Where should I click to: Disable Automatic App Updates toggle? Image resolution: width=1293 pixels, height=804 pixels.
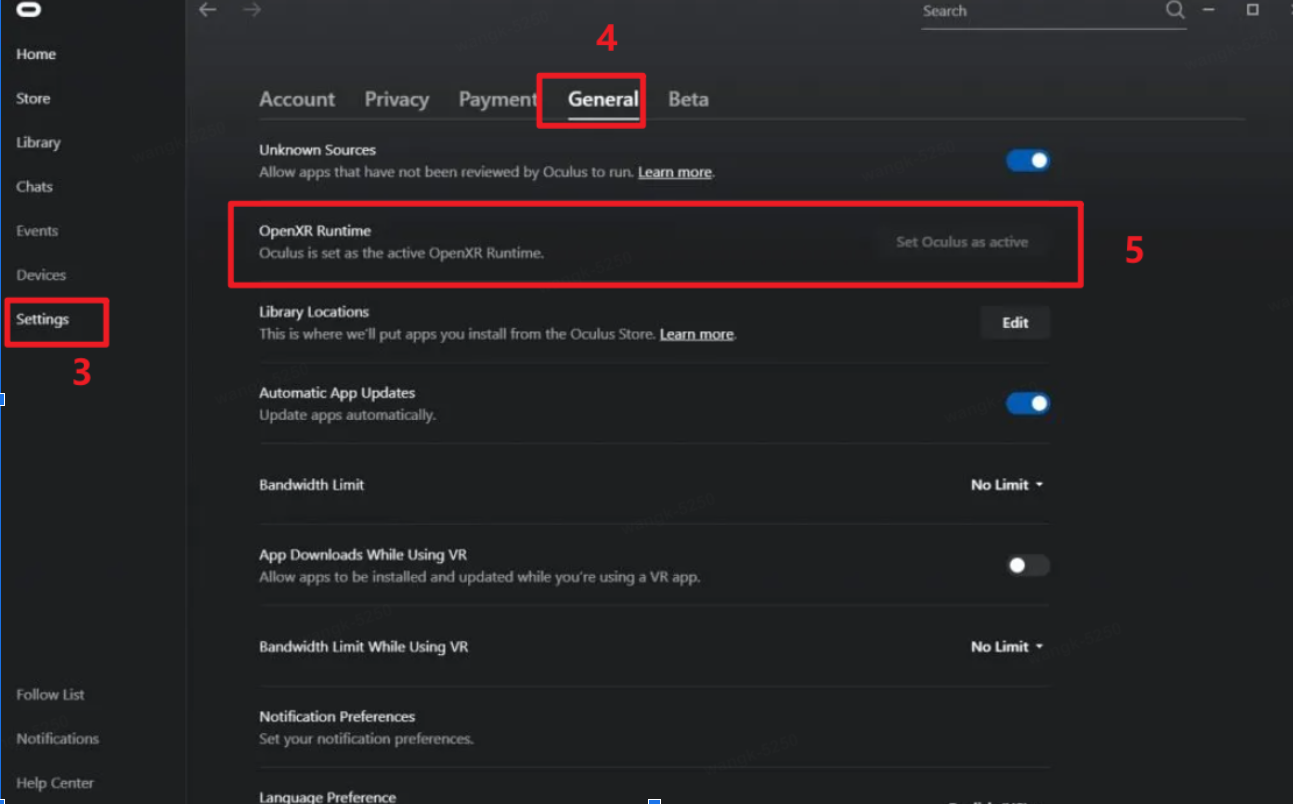click(1028, 403)
